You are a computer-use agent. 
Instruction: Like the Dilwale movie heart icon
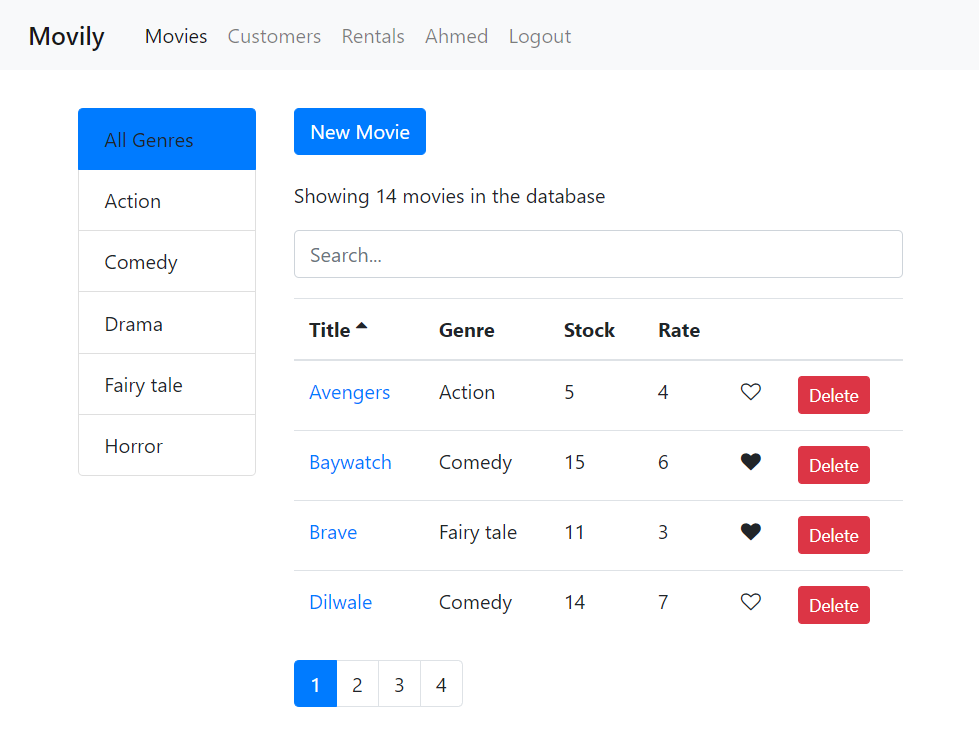pyautogui.click(x=750, y=602)
